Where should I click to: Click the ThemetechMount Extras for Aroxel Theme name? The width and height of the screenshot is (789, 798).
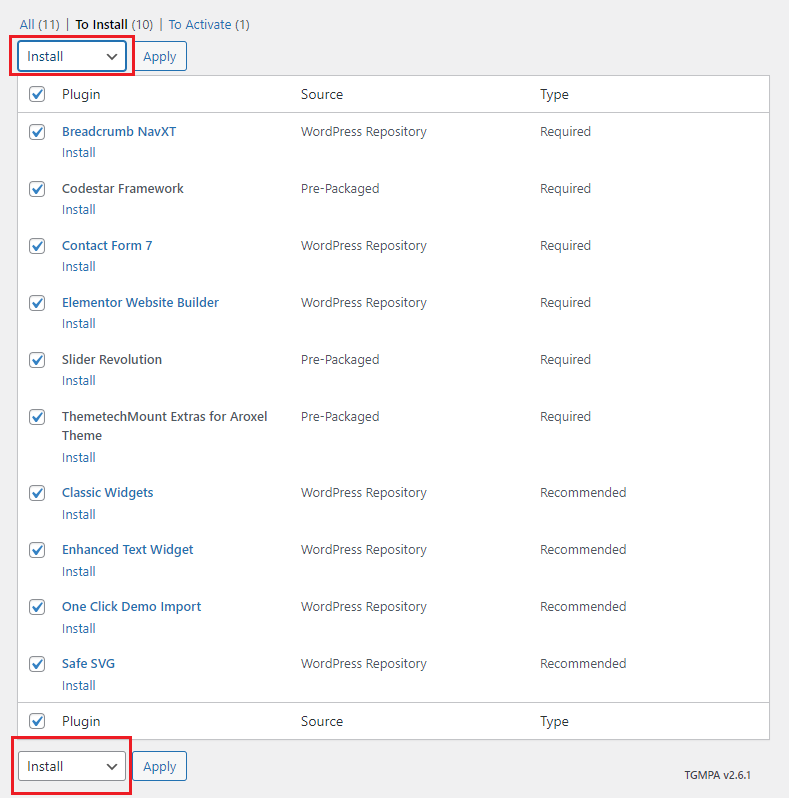[x=164, y=426]
